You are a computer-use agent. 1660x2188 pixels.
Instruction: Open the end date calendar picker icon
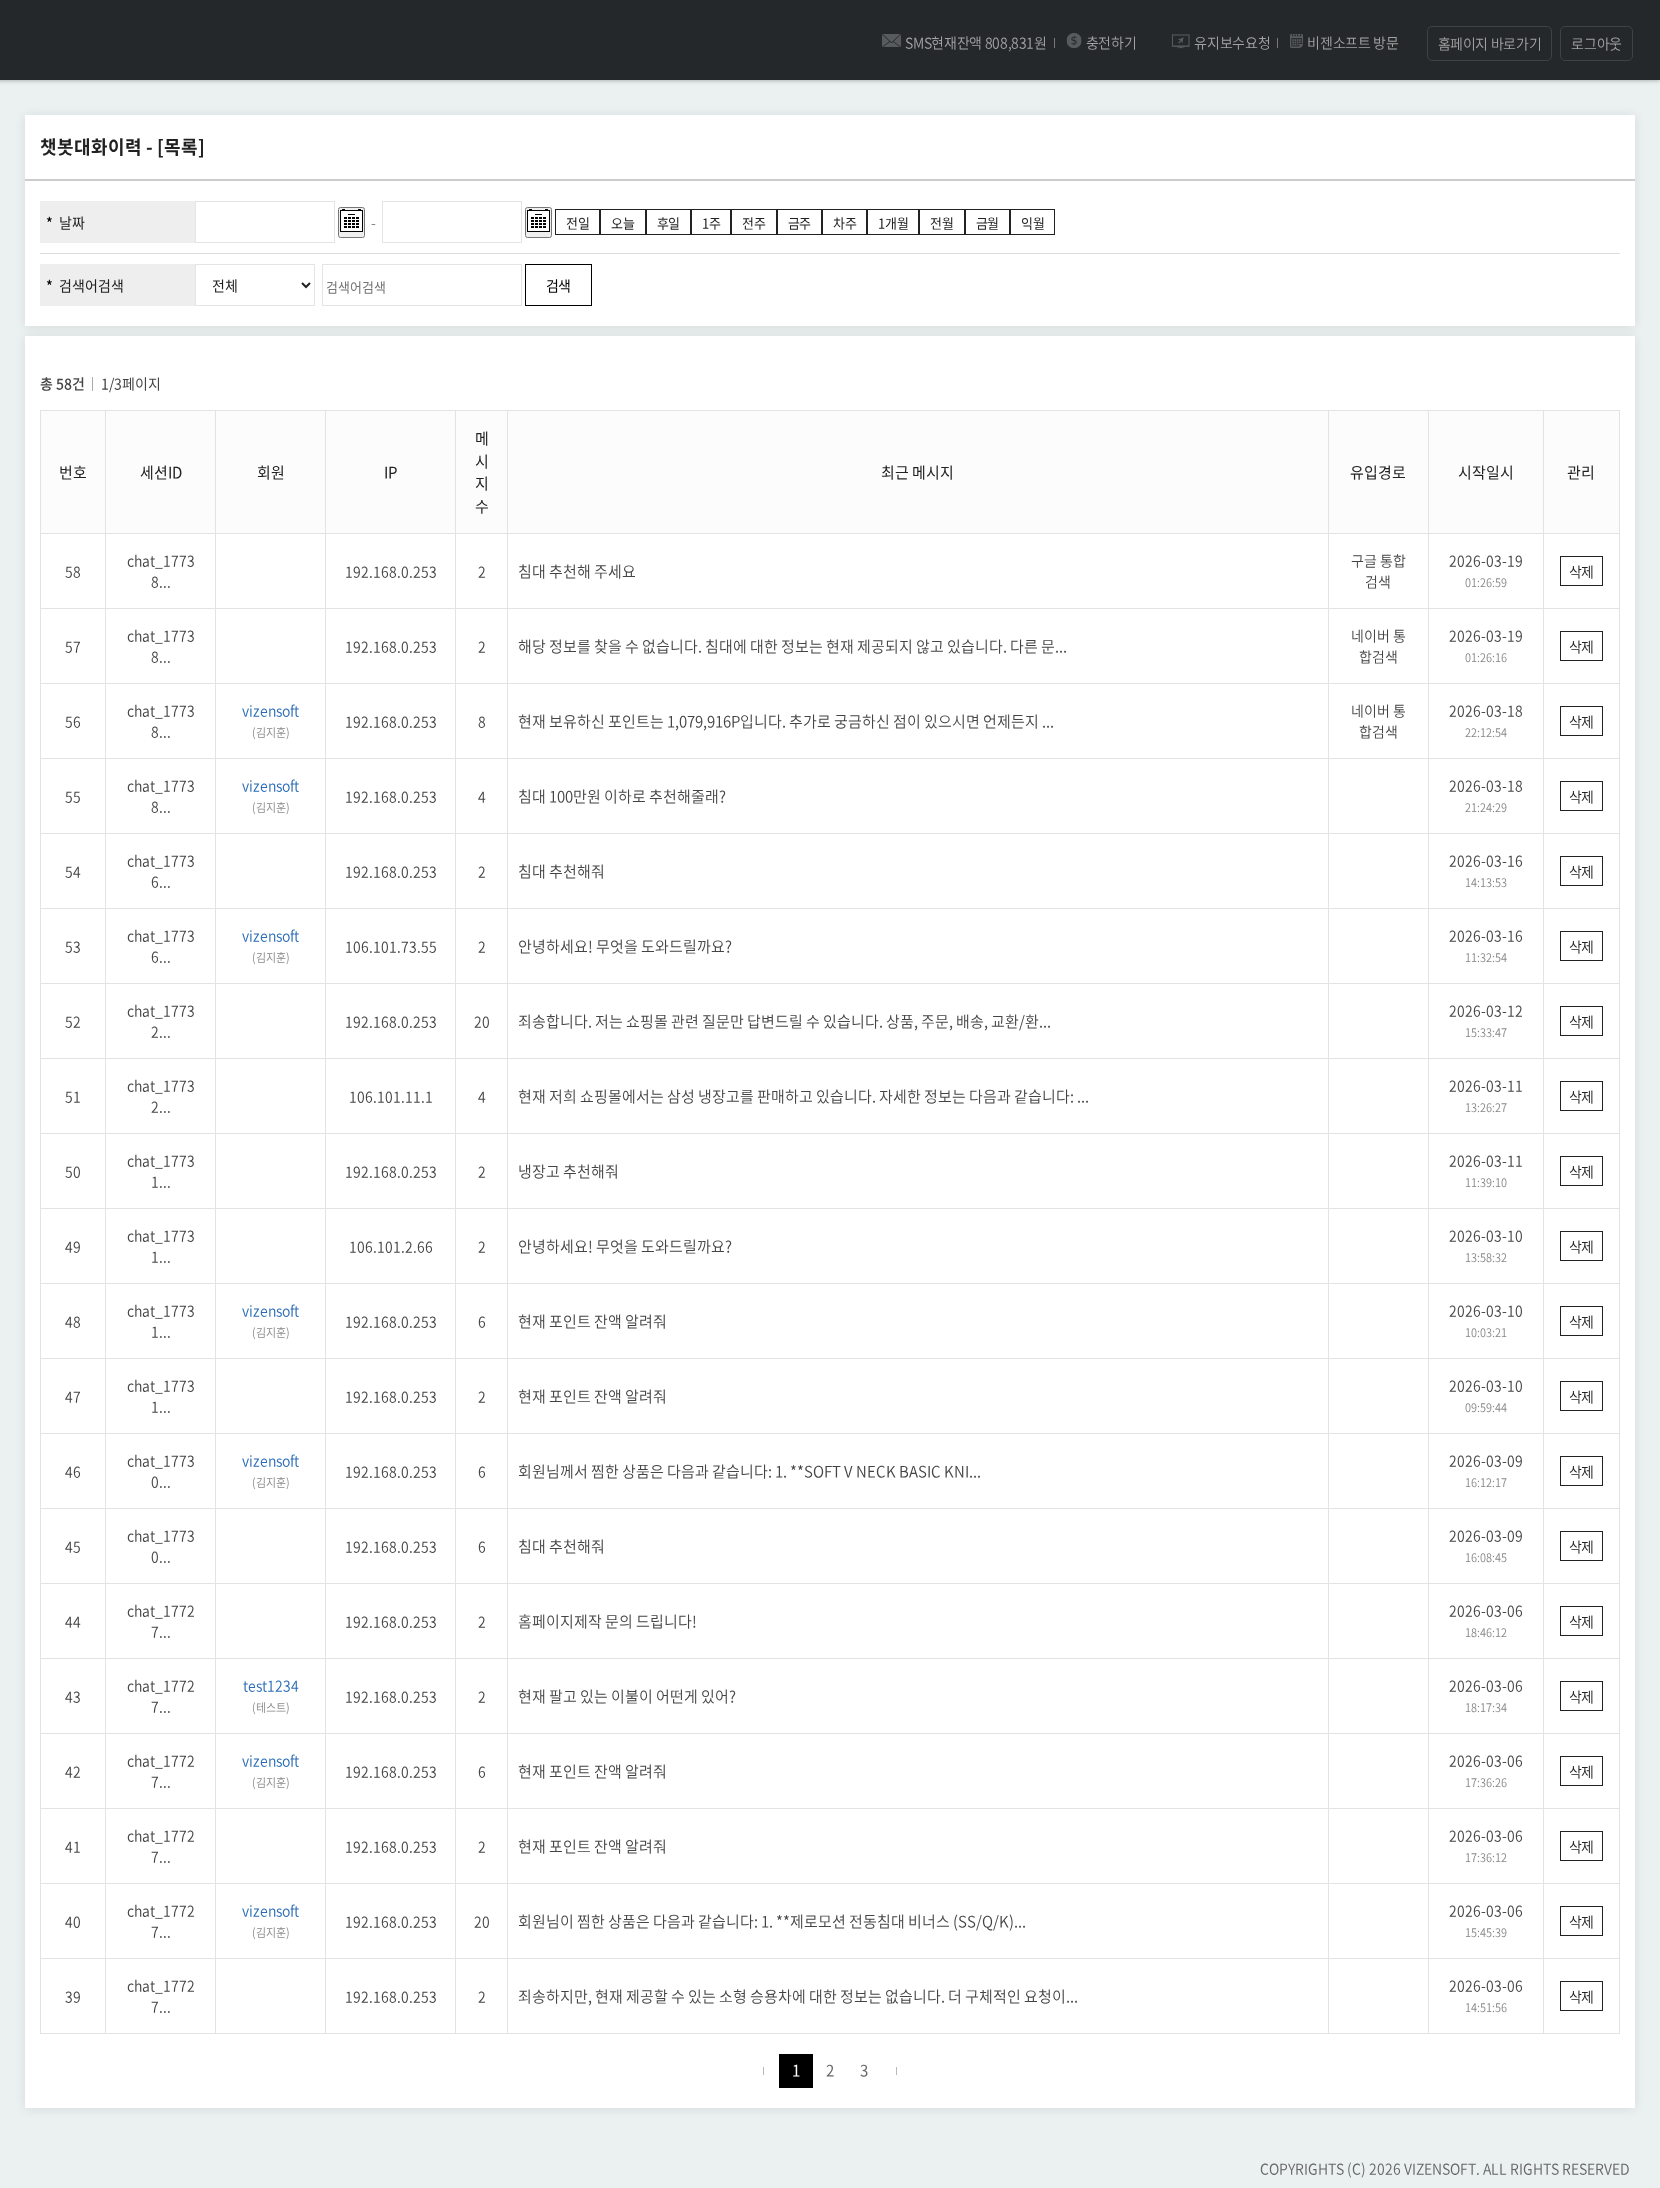538,221
